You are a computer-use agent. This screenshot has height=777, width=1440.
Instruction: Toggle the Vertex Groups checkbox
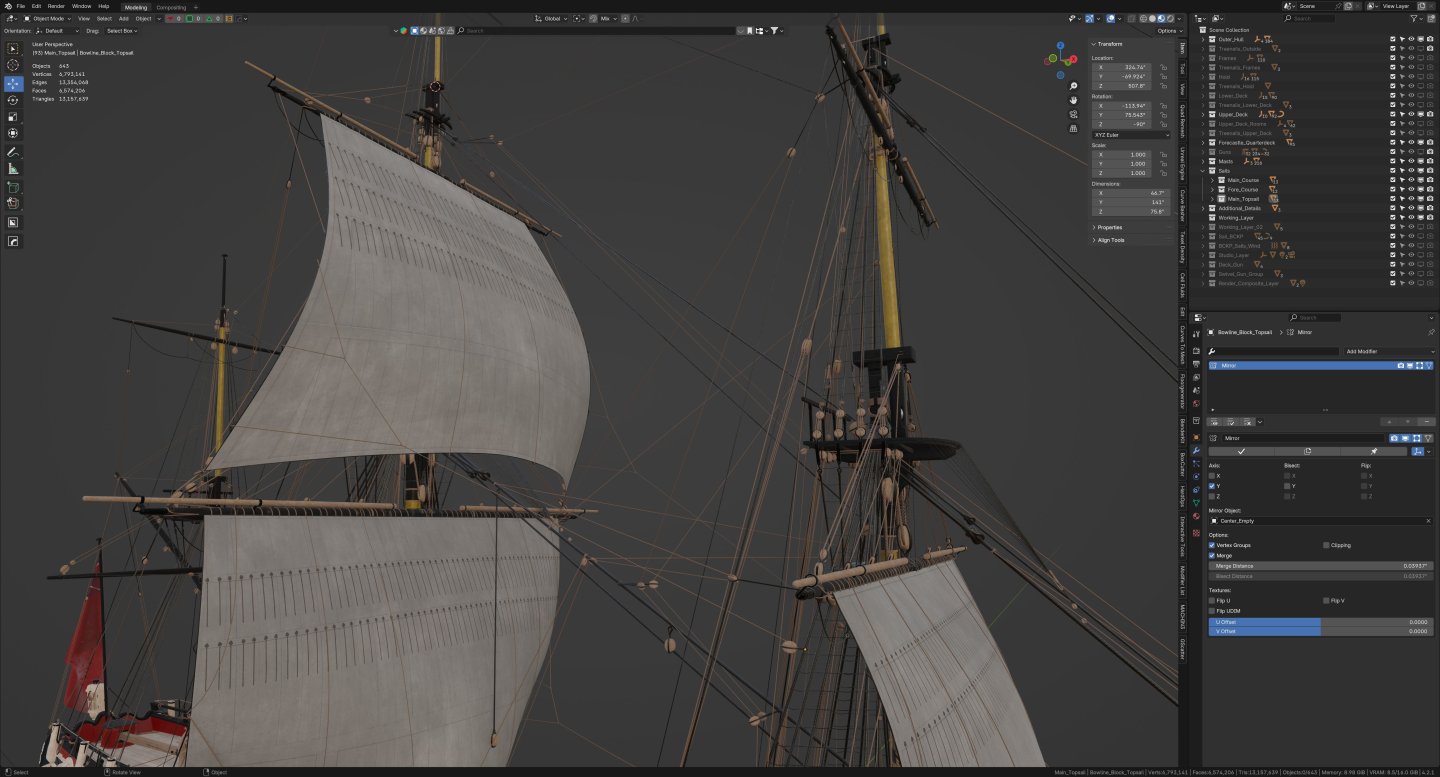coord(1212,545)
